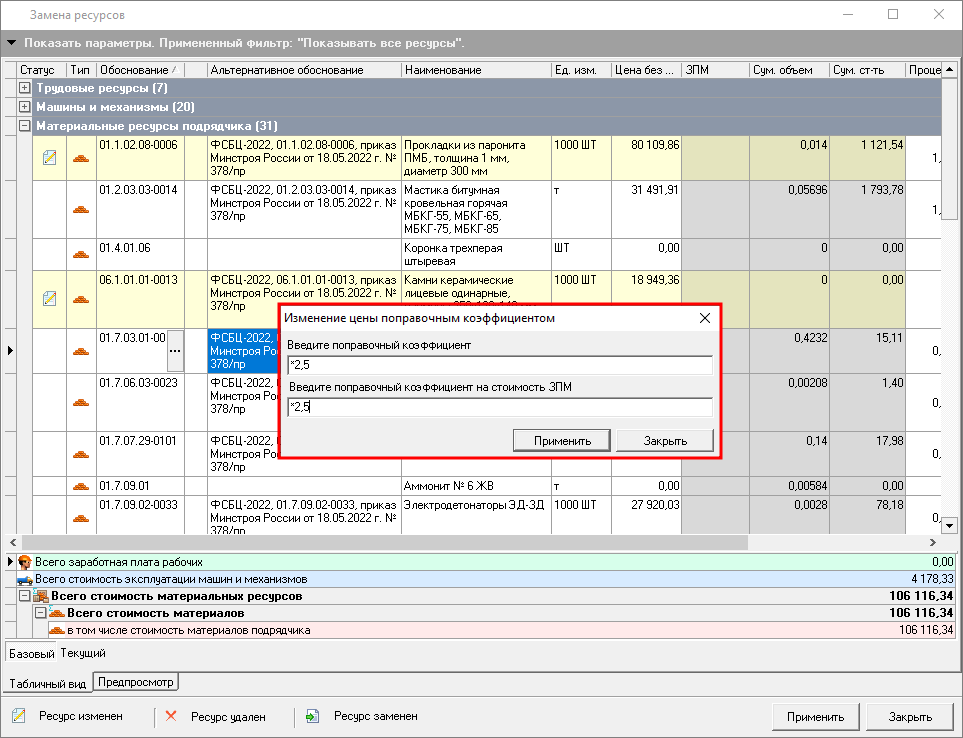The image size is (963, 738).
Task: Click material type icon for 06.1.01.01-0013
Action: pyautogui.click(x=81, y=300)
